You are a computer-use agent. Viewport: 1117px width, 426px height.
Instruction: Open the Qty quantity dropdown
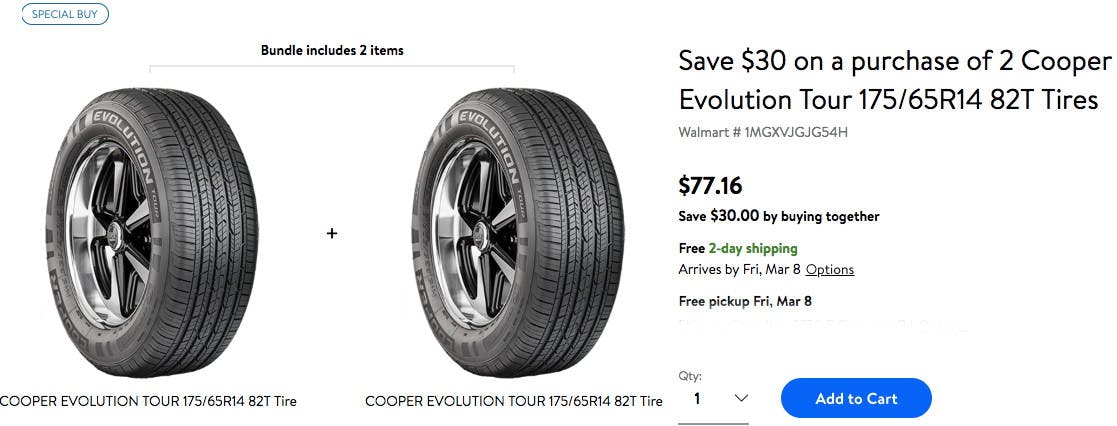pos(713,399)
